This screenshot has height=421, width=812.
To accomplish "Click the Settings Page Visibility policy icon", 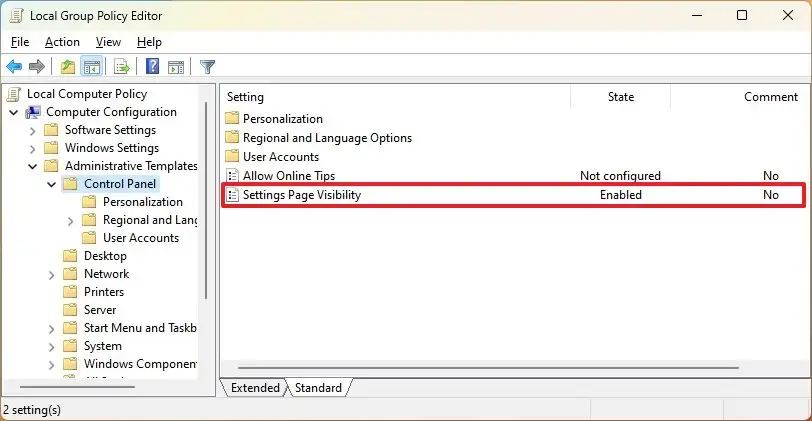I will point(233,195).
